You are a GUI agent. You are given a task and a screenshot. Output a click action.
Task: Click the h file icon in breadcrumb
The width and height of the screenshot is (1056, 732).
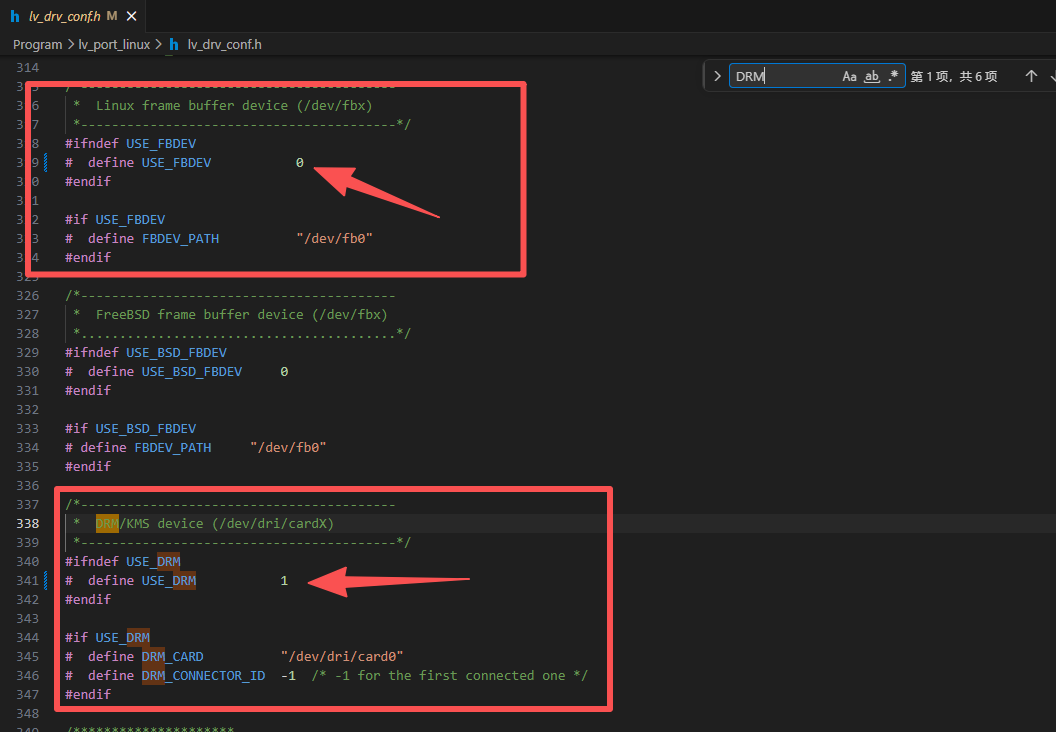[174, 44]
